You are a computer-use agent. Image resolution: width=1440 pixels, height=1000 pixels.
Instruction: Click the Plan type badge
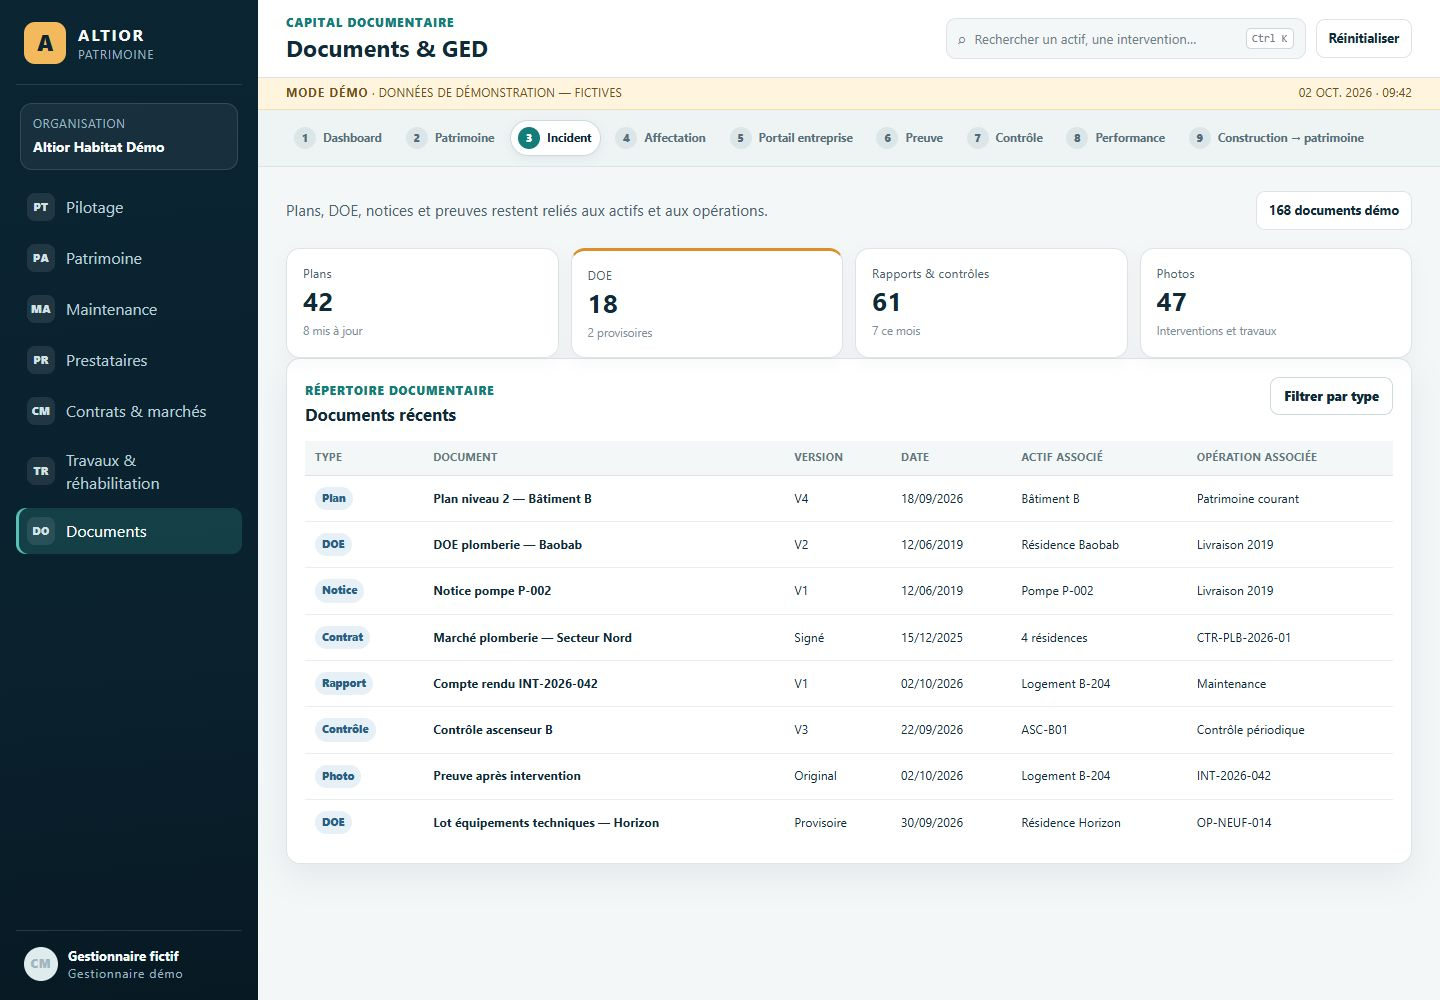coord(334,498)
